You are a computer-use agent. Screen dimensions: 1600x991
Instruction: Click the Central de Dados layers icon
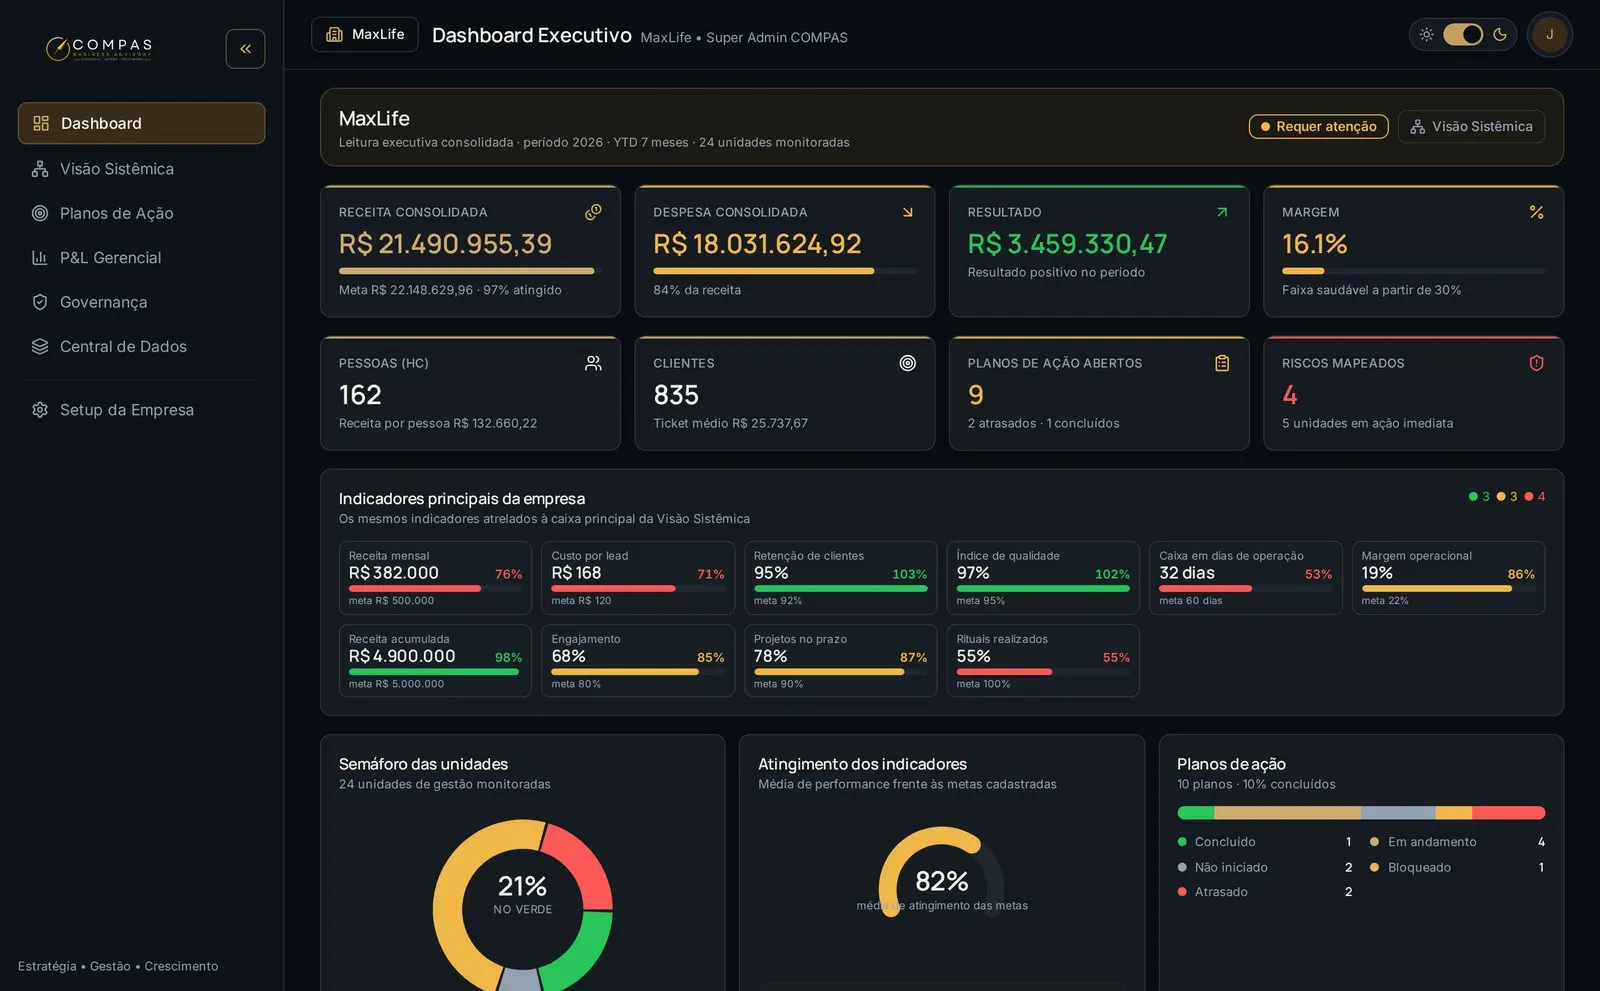click(40, 346)
